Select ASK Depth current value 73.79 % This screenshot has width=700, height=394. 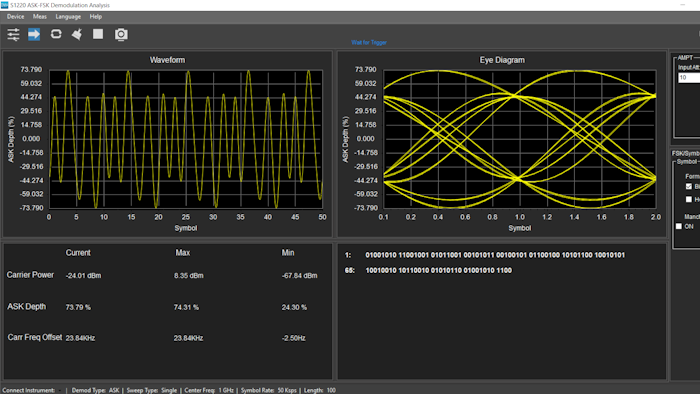pyautogui.click(x=78, y=307)
